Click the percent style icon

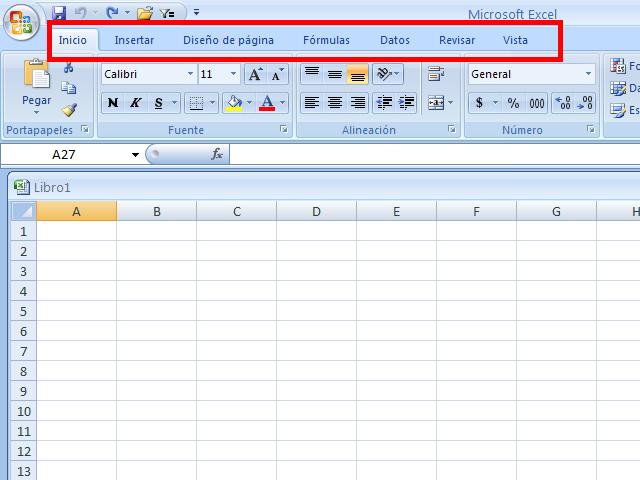[513, 103]
